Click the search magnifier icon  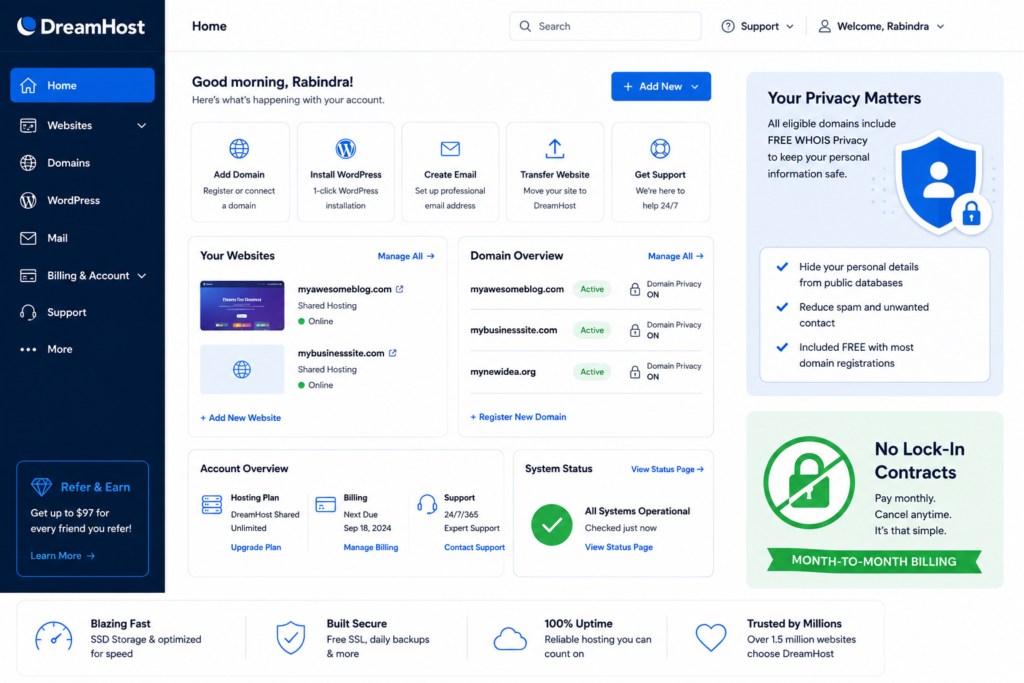525,26
